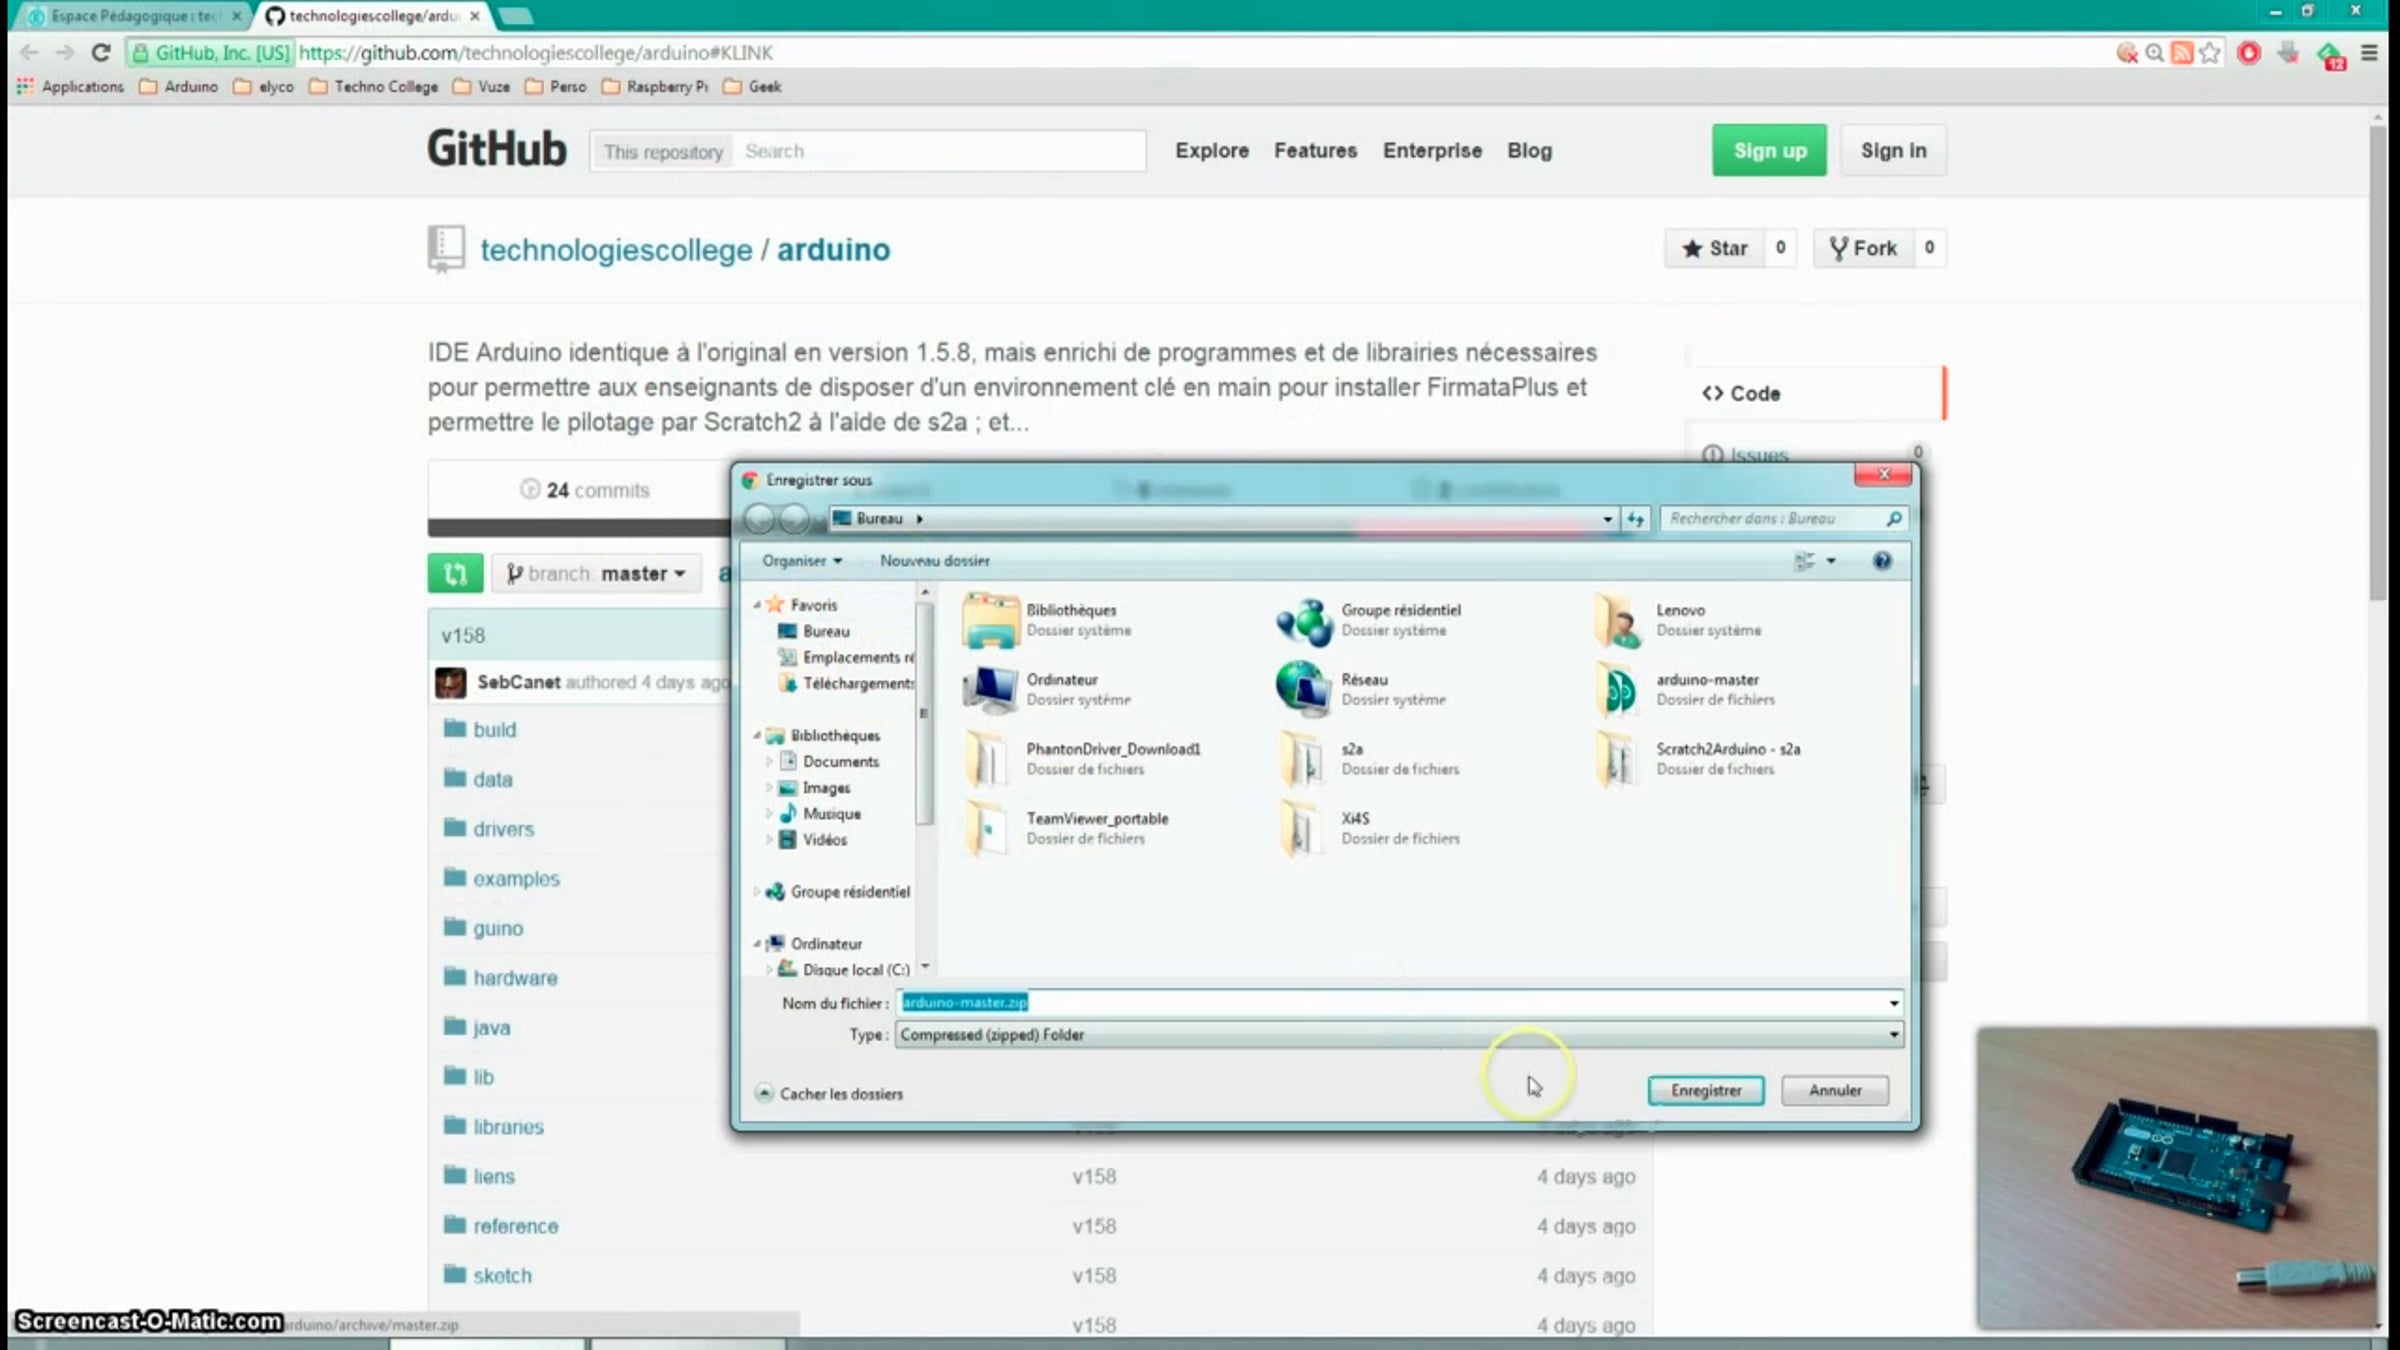Click the GitHub search box
This screenshot has width=2400, height=1350.
point(938,151)
